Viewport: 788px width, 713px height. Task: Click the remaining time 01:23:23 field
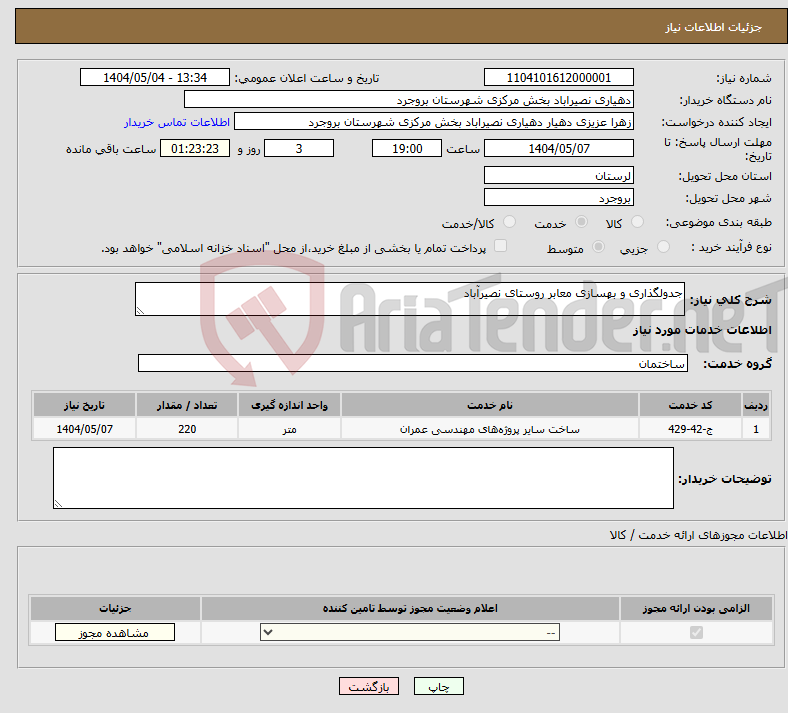(195, 148)
